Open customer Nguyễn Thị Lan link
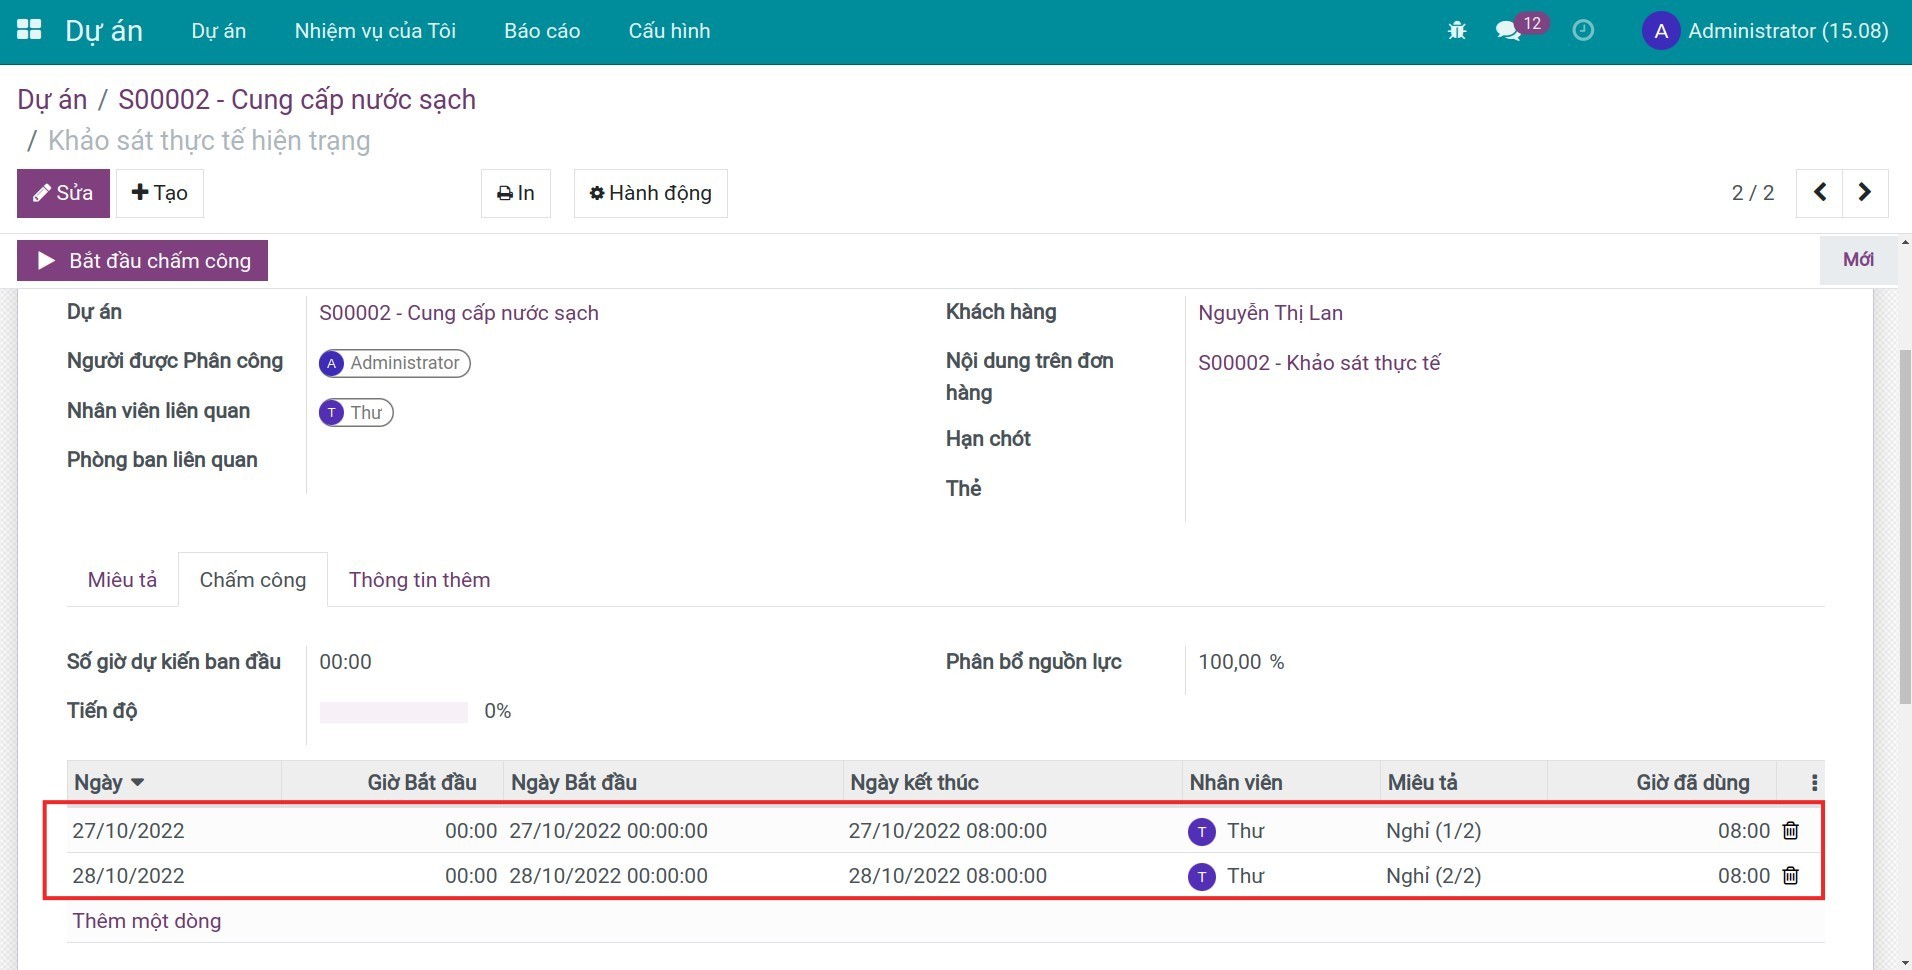Image resolution: width=1912 pixels, height=970 pixels. pyautogui.click(x=1270, y=313)
